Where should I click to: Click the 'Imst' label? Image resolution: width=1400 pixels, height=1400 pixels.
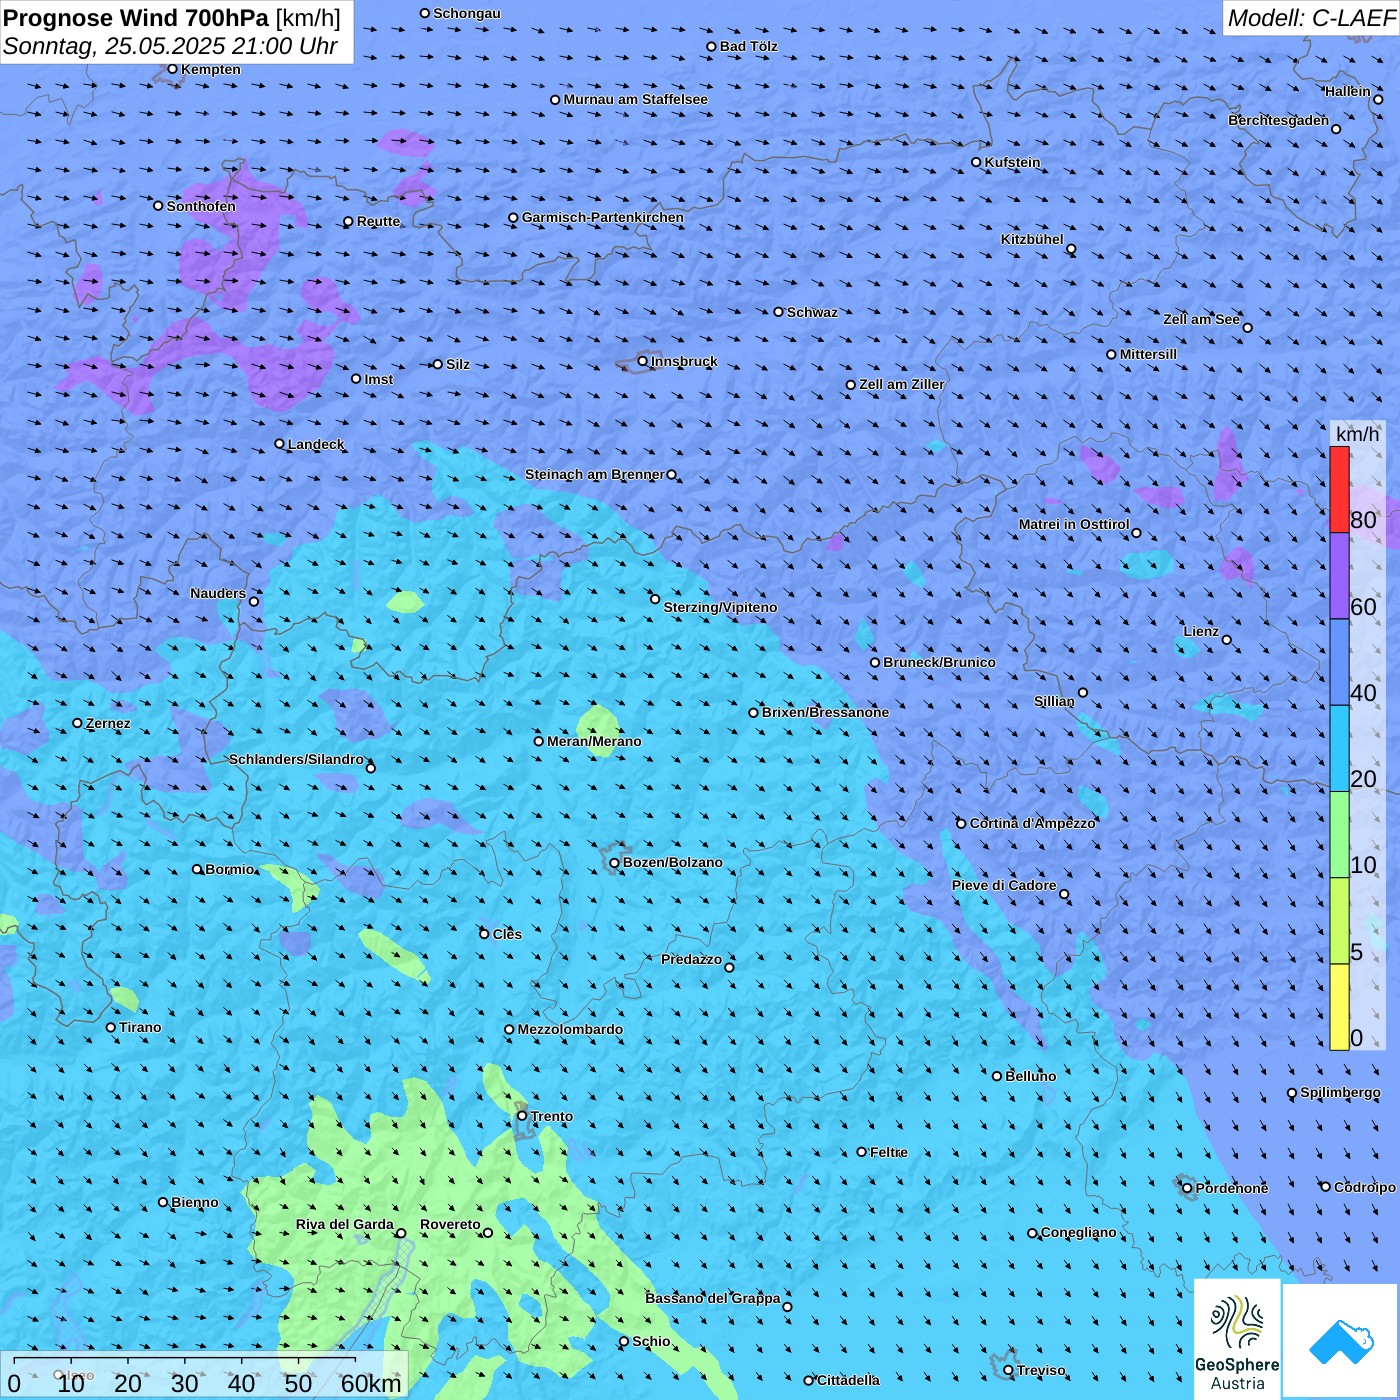pyautogui.click(x=379, y=379)
